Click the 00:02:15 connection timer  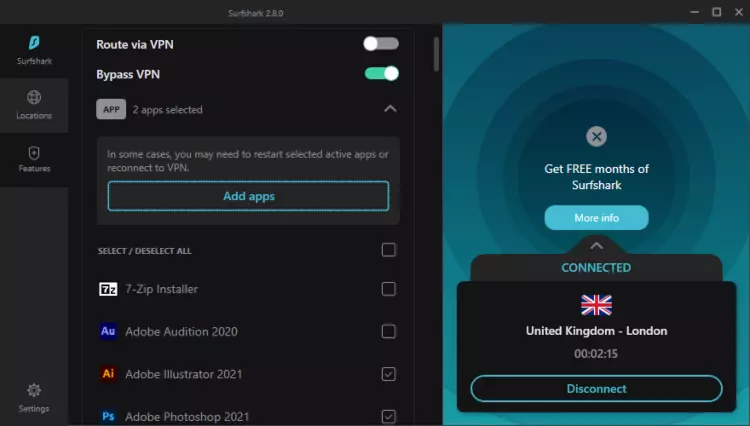[x=596, y=354]
